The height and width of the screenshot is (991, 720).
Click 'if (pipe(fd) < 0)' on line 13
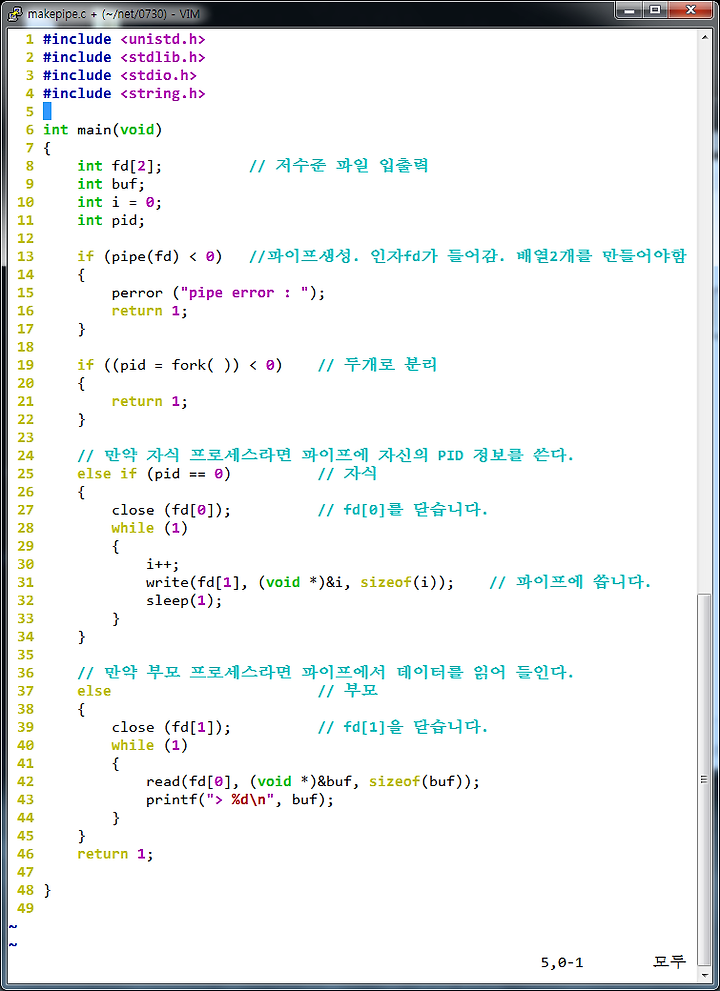[x=150, y=257]
